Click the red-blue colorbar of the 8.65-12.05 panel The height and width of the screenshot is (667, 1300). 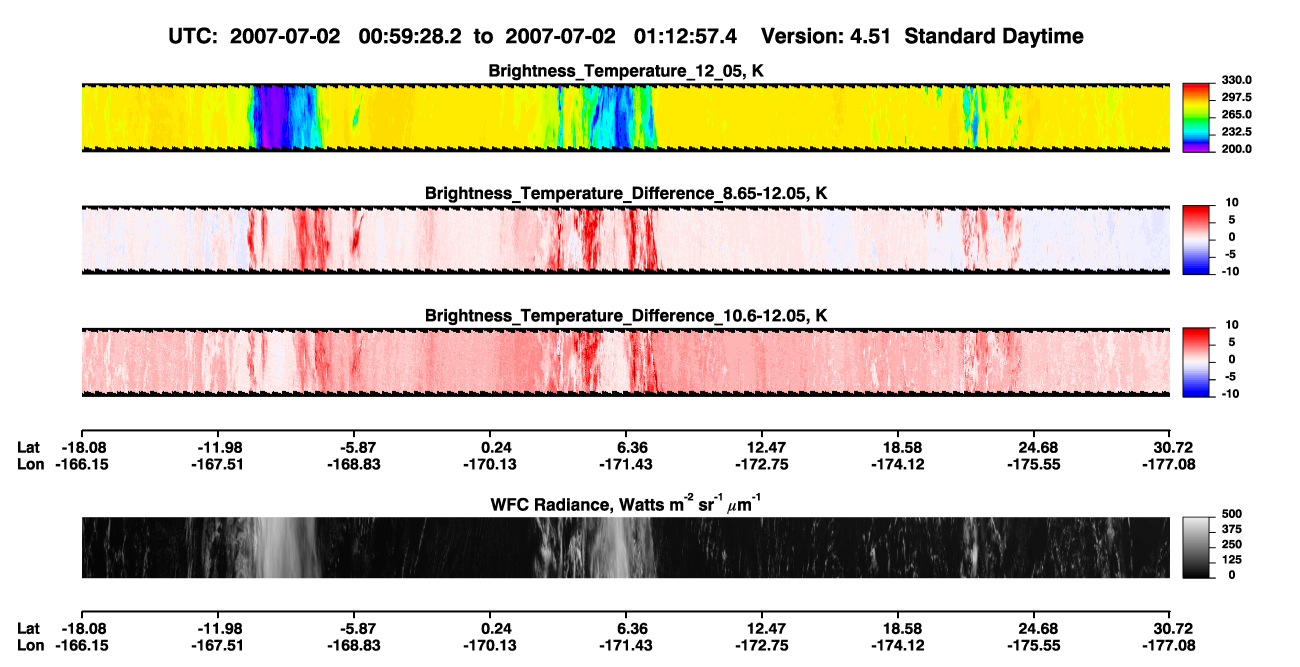(1197, 239)
